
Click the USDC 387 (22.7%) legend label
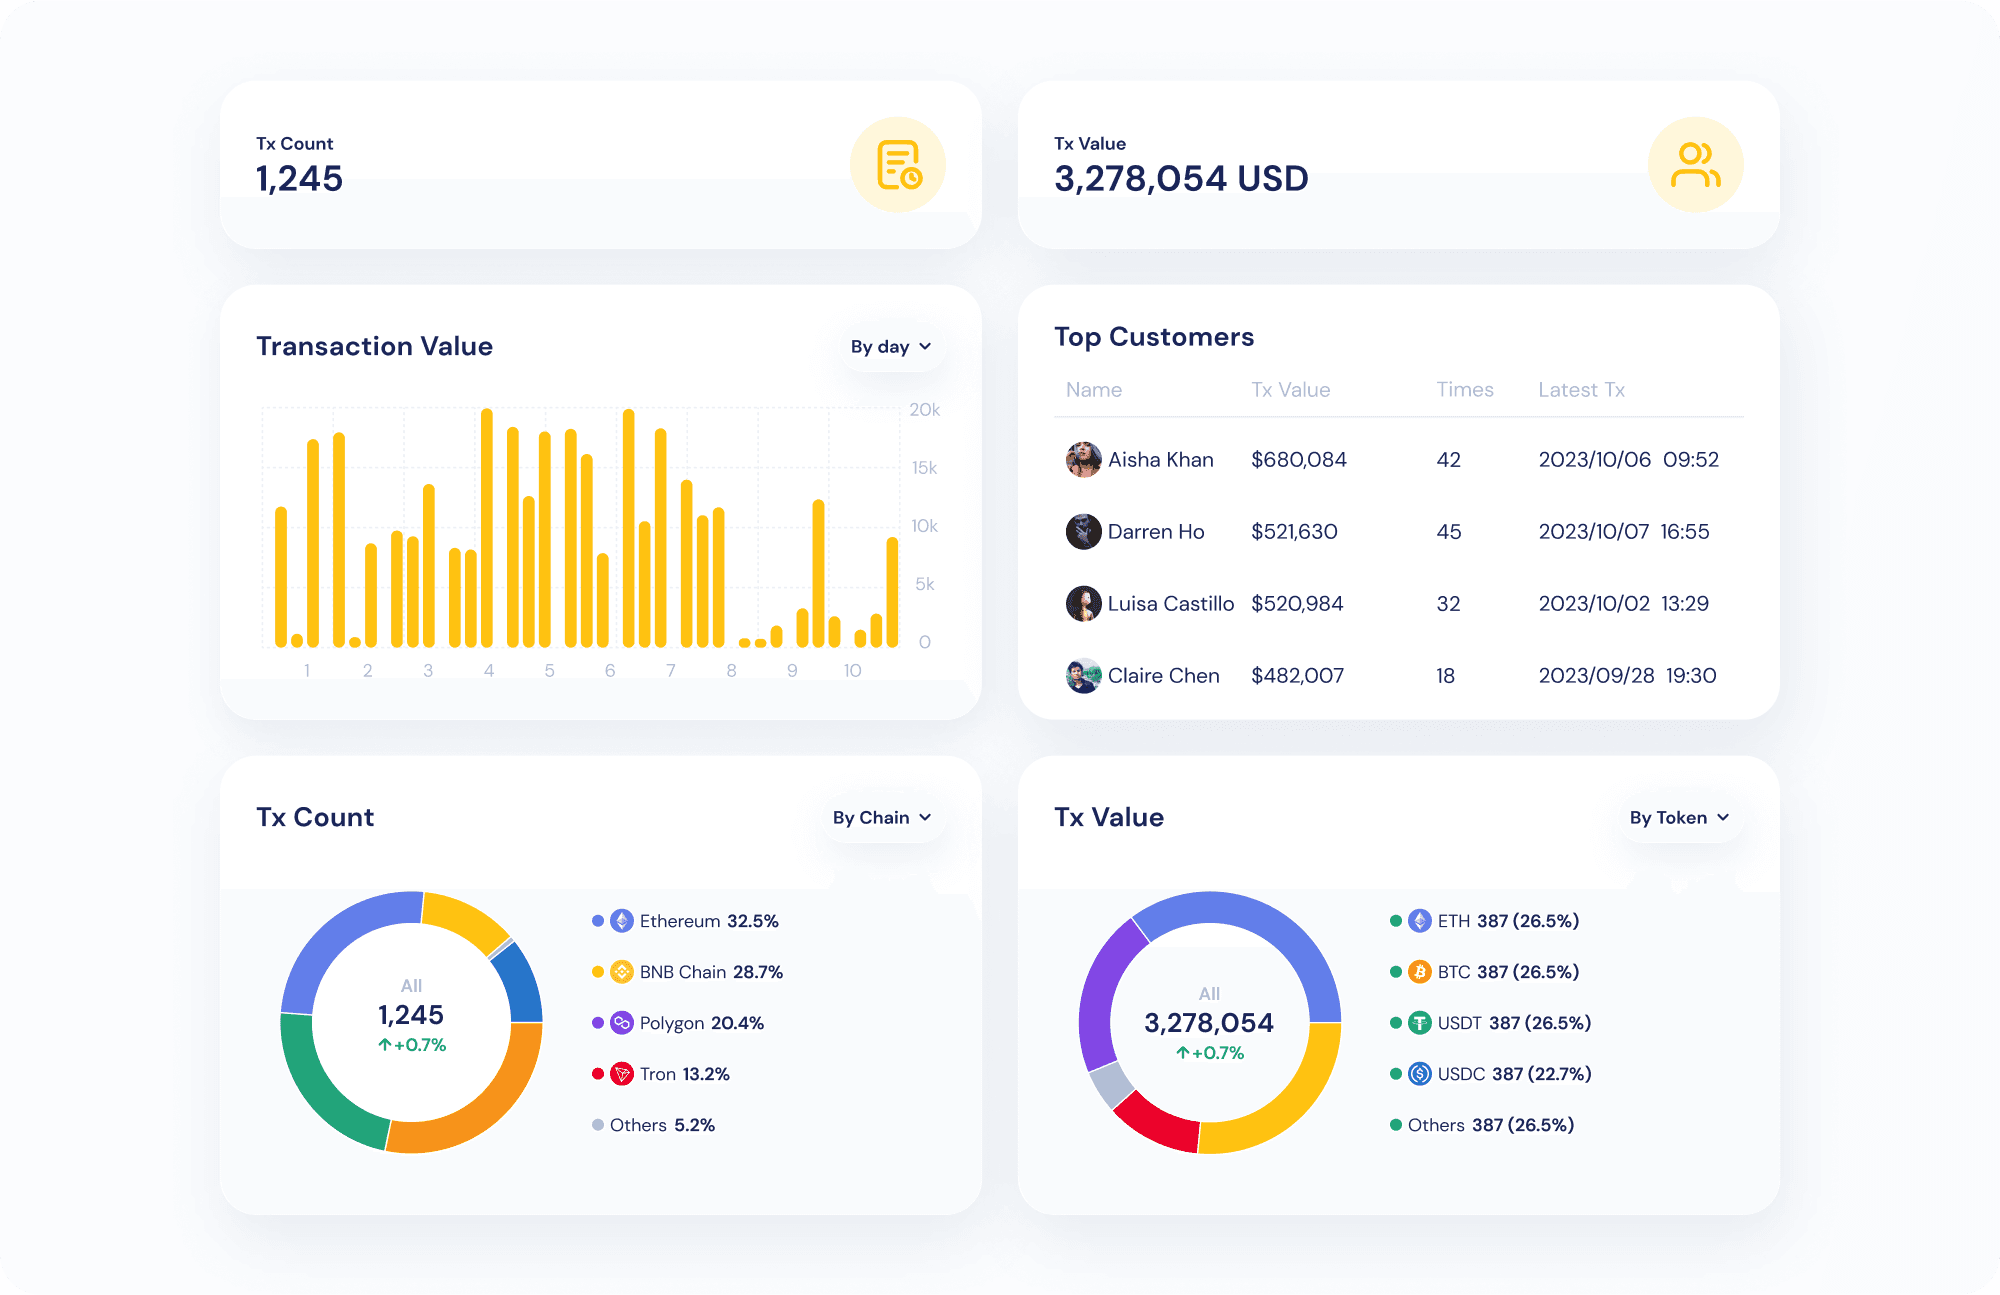click(1514, 1074)
